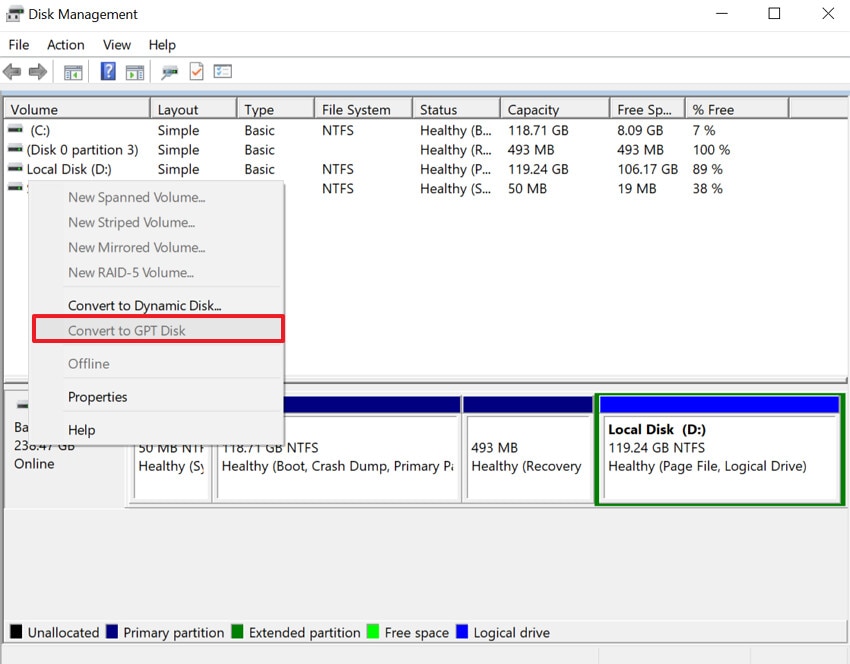
Task: Click the grayed New Spanned Volume entry
Action: point(136,197)
